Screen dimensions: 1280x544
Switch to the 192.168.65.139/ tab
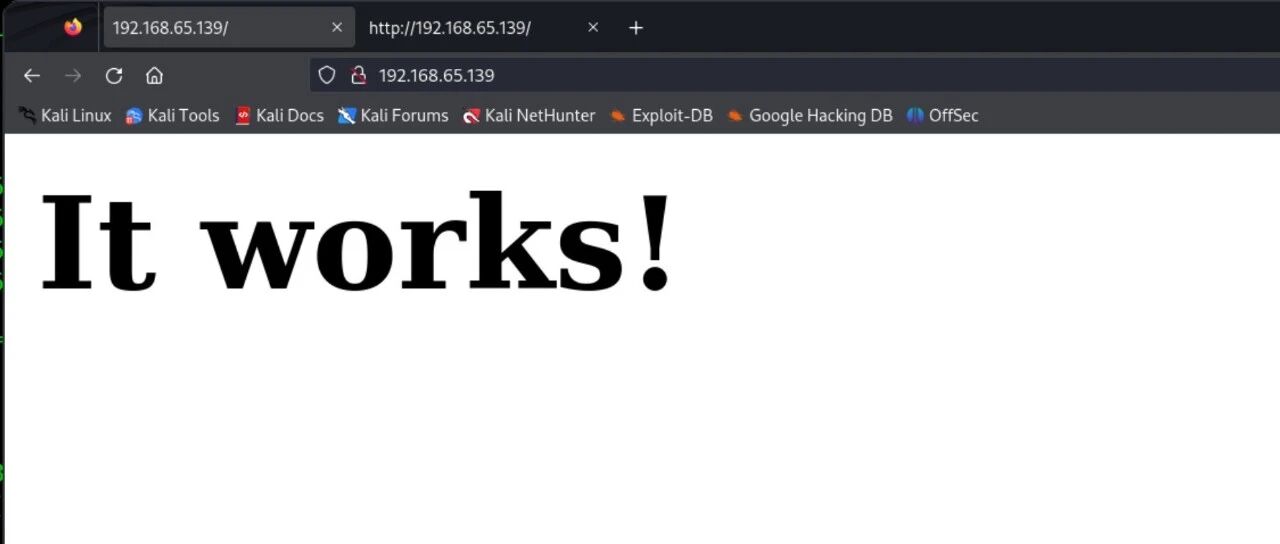(229, 28)
